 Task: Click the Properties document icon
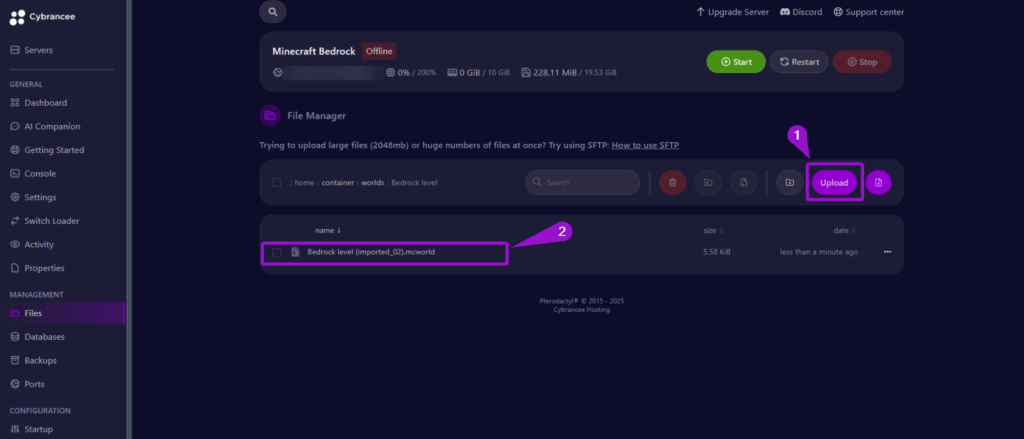tap(15, 268)
